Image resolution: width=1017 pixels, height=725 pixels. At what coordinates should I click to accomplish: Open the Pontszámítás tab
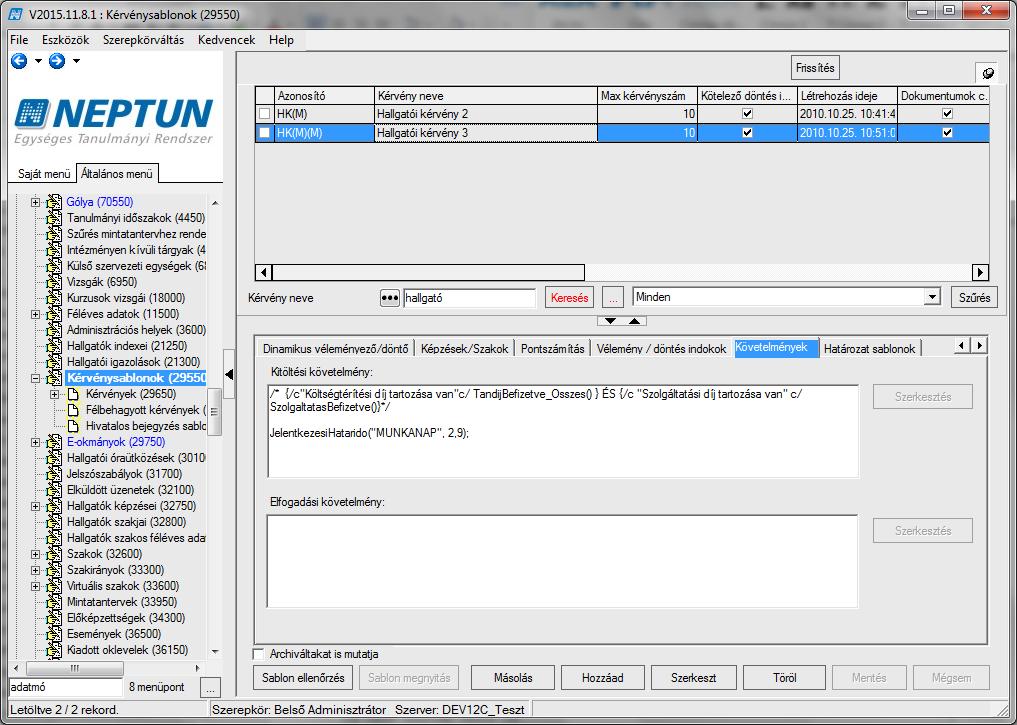tap(553, 348)
